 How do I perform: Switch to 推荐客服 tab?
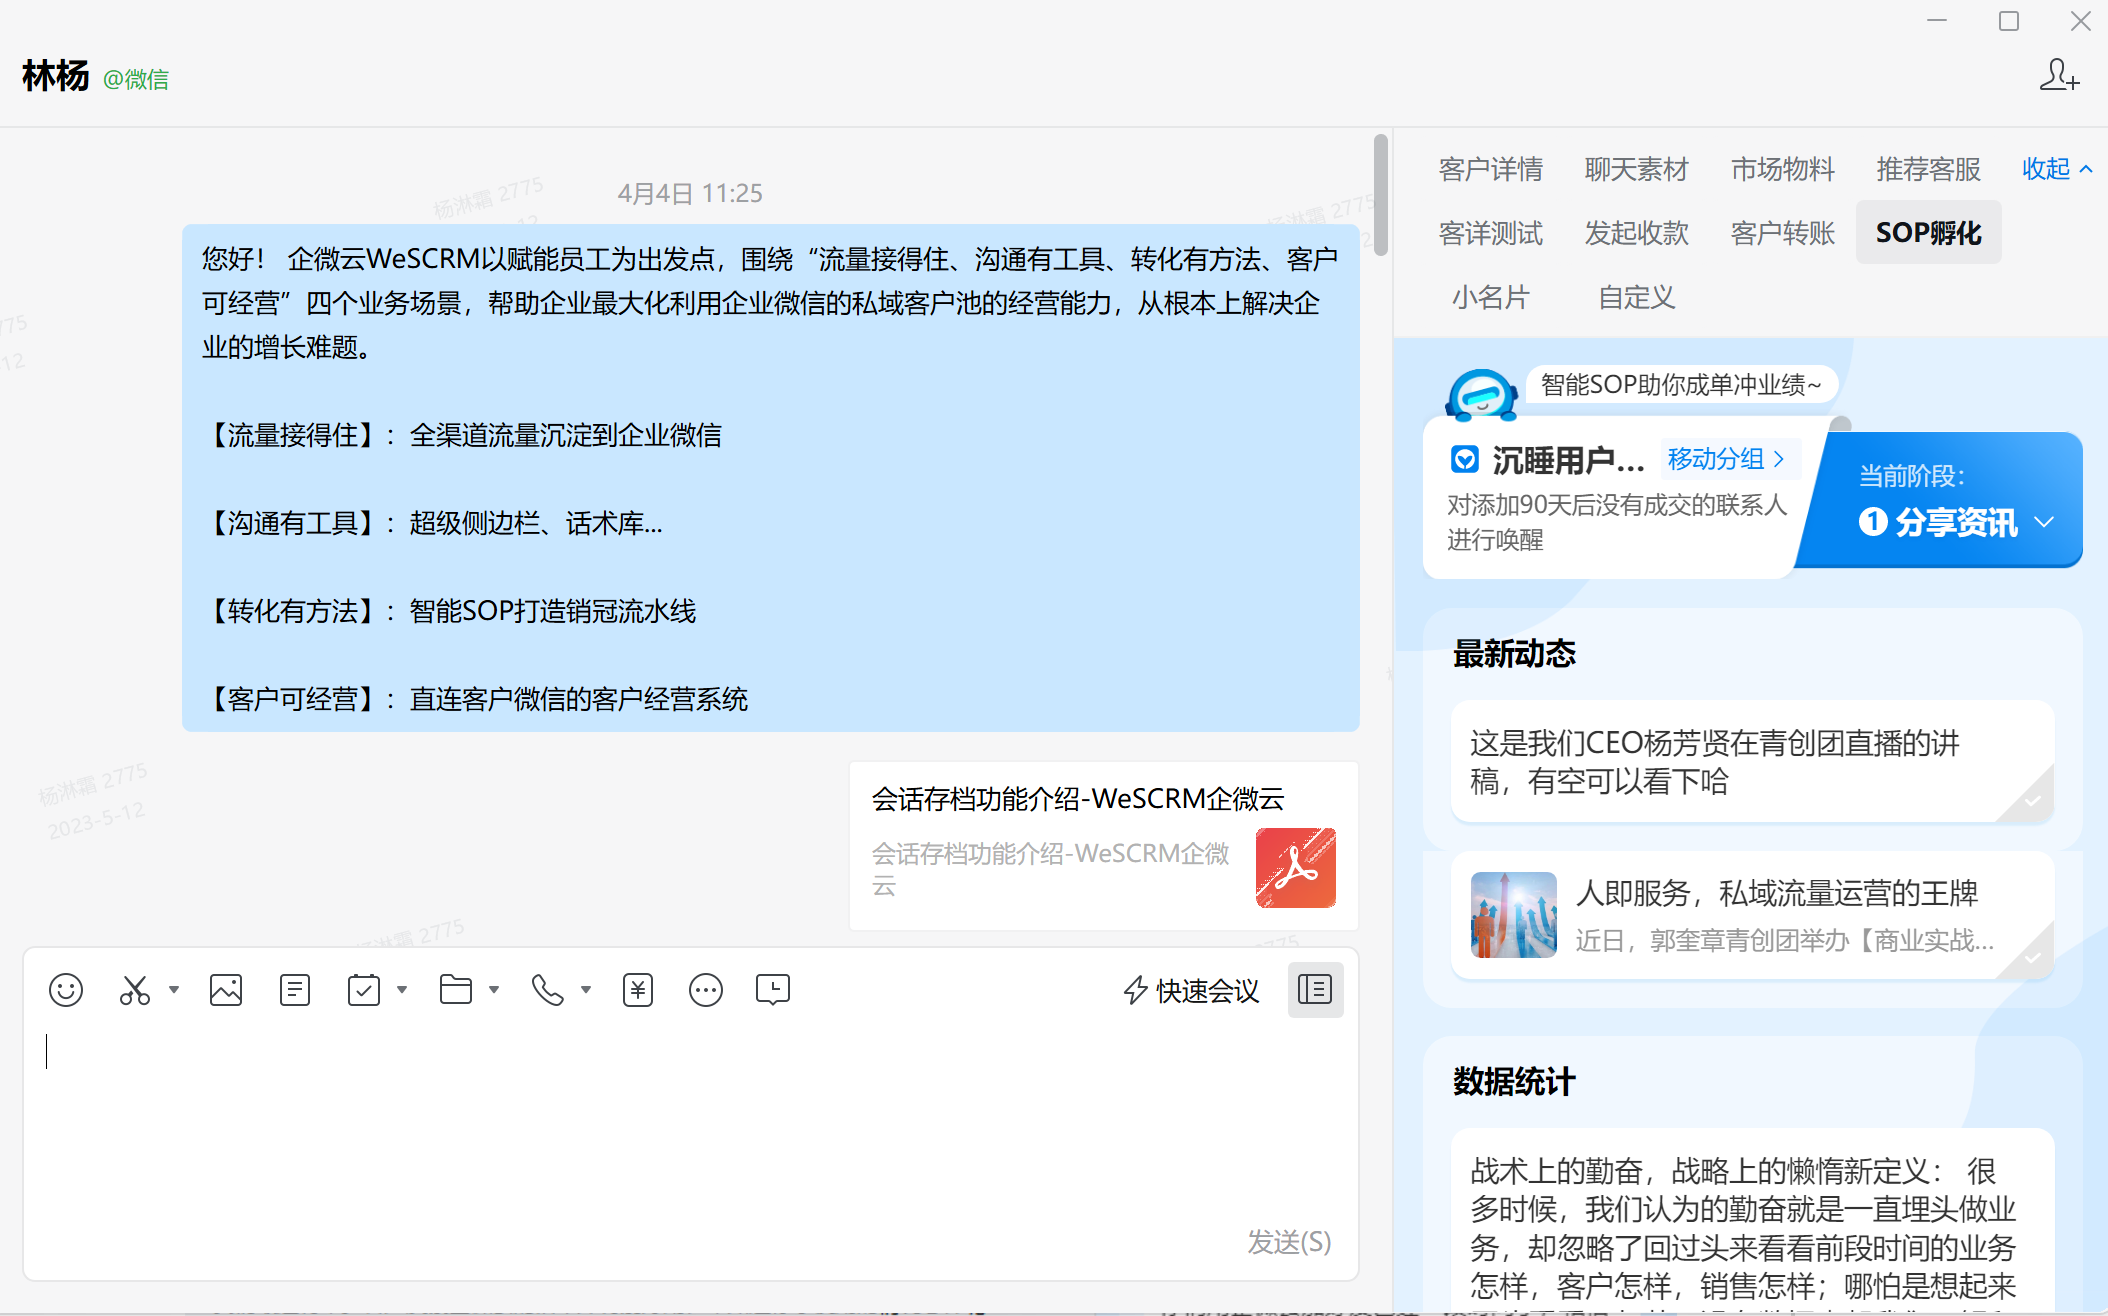tap(1929, 169)
